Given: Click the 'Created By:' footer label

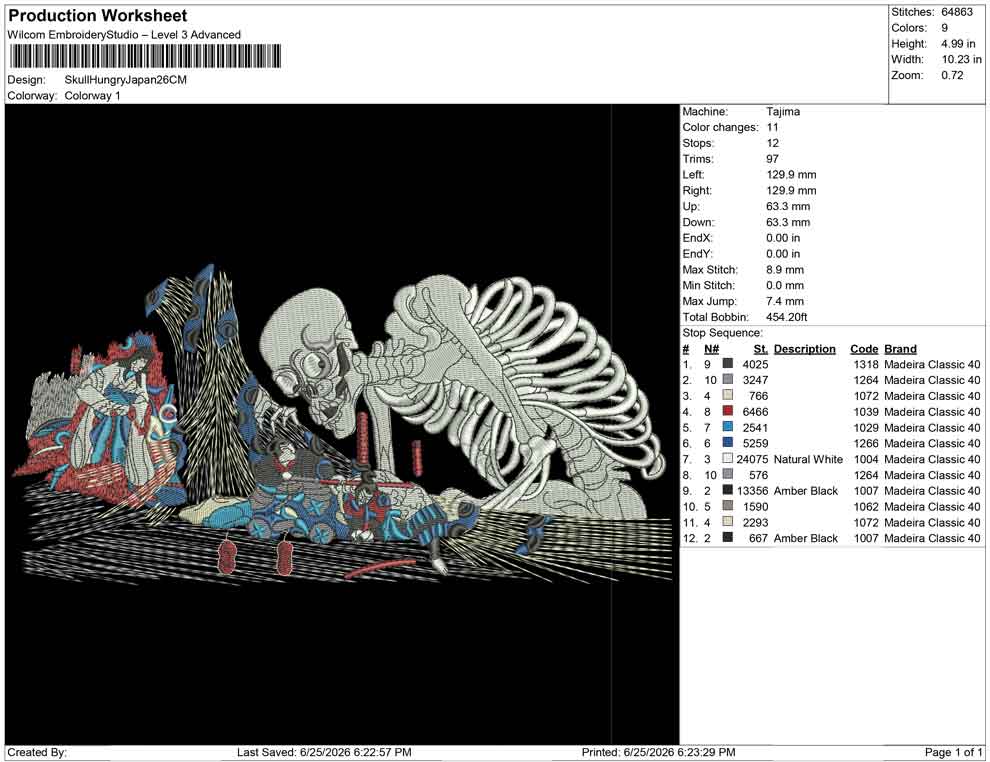Looking at the screenshot, I should pyautogui.click(x=37, y=752).
